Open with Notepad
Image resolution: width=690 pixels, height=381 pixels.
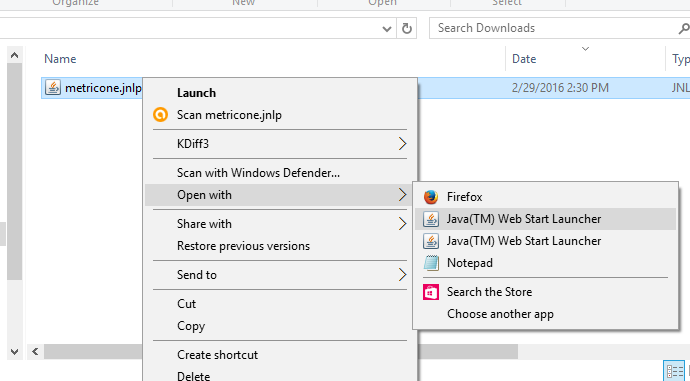(x=545, y=263)
